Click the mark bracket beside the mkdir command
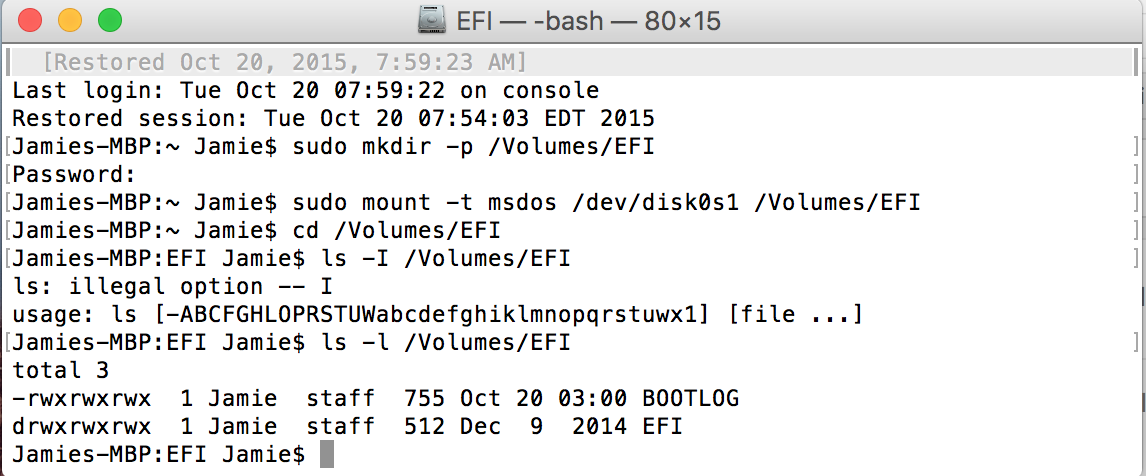The height and width of the screenshot is (476, 1146). (7, 147)
